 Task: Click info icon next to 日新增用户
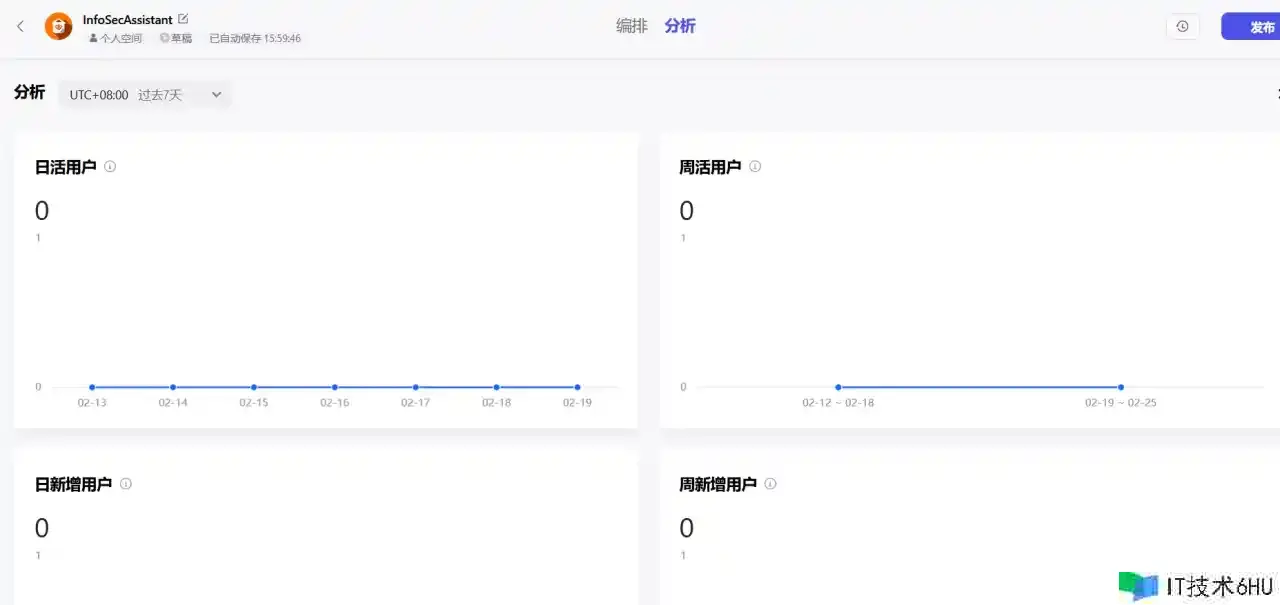click(x=126, y=484)
